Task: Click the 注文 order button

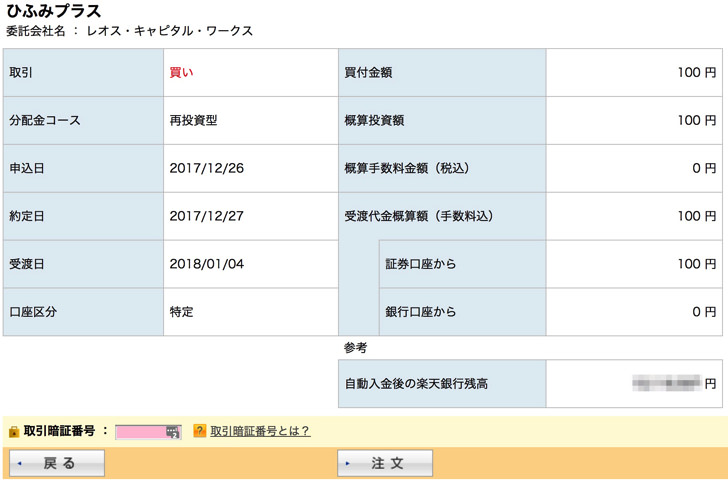Action: pos(385,462)
